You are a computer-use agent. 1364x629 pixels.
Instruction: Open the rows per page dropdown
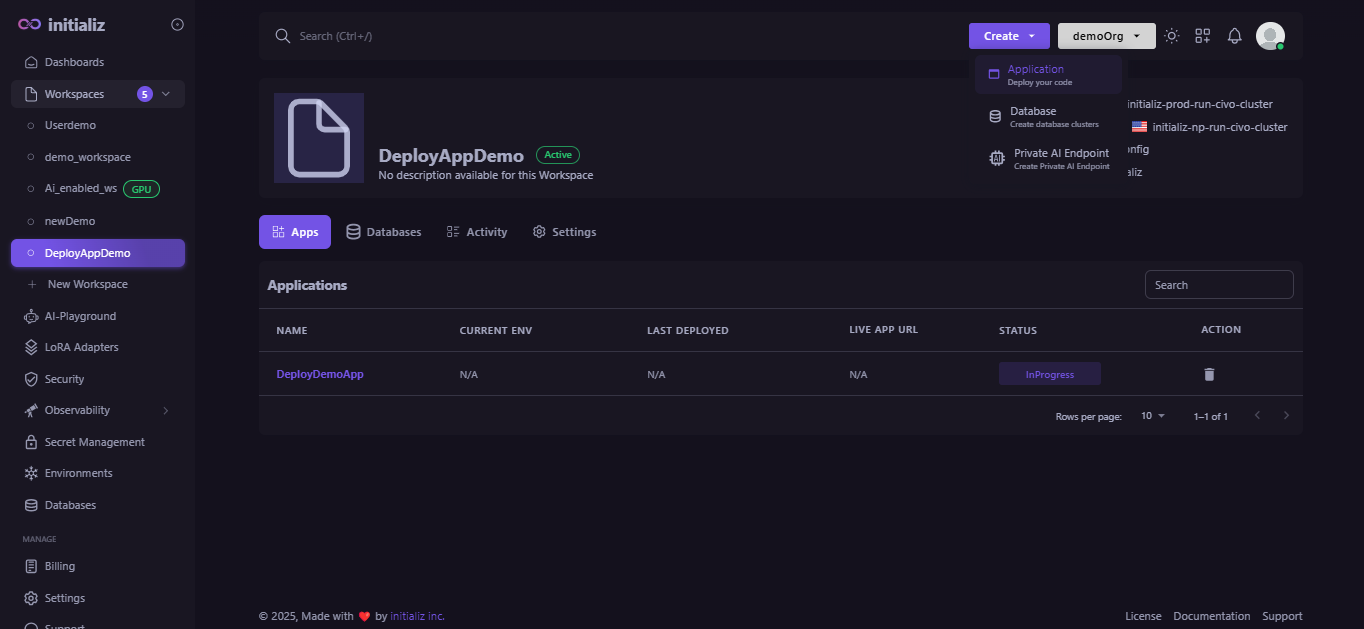point(1153,416)
